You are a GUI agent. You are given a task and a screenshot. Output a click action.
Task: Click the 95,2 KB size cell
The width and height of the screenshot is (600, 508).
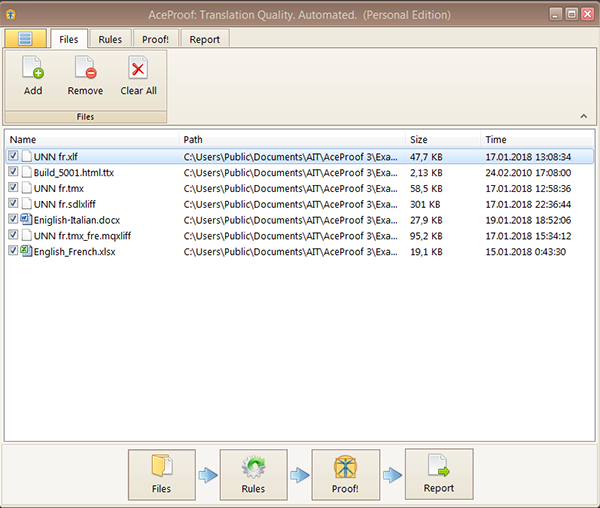tap(426, 236)
